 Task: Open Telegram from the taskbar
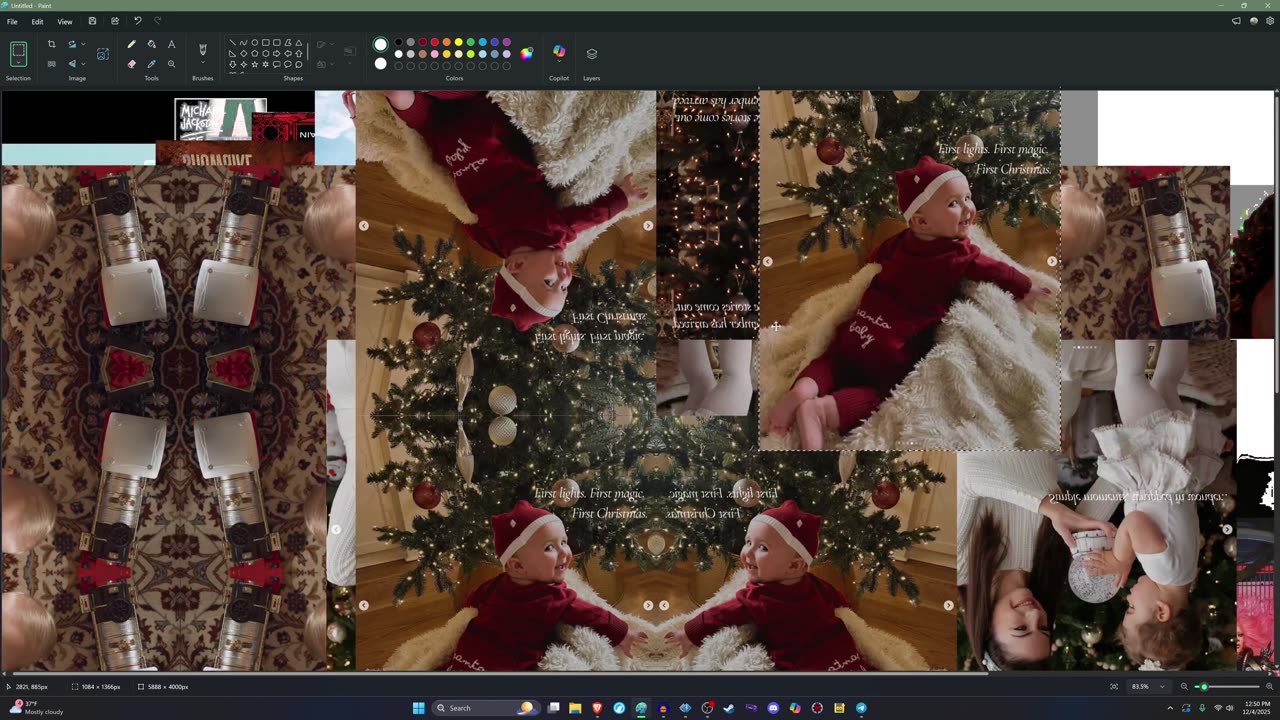pyautogui.click(x=861, y=708)
